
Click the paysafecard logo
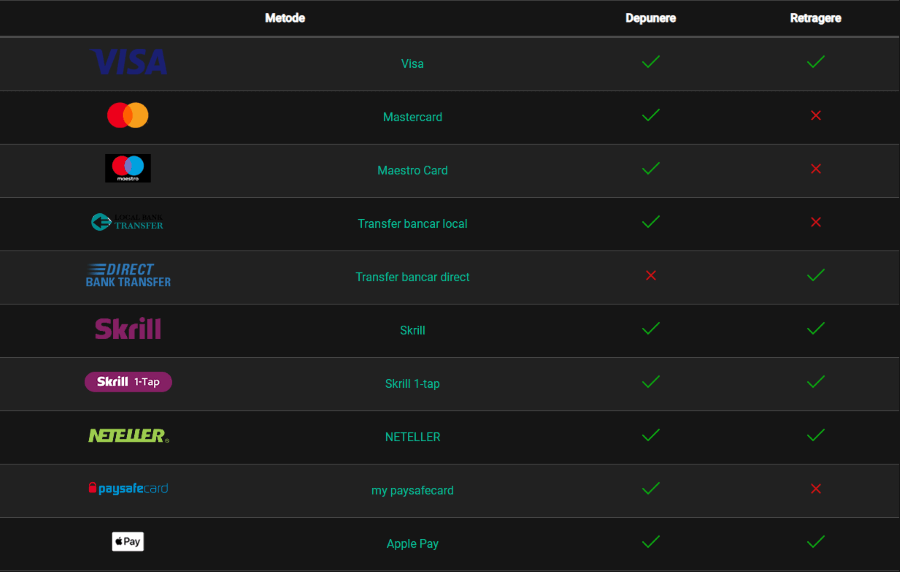(129, 488)
